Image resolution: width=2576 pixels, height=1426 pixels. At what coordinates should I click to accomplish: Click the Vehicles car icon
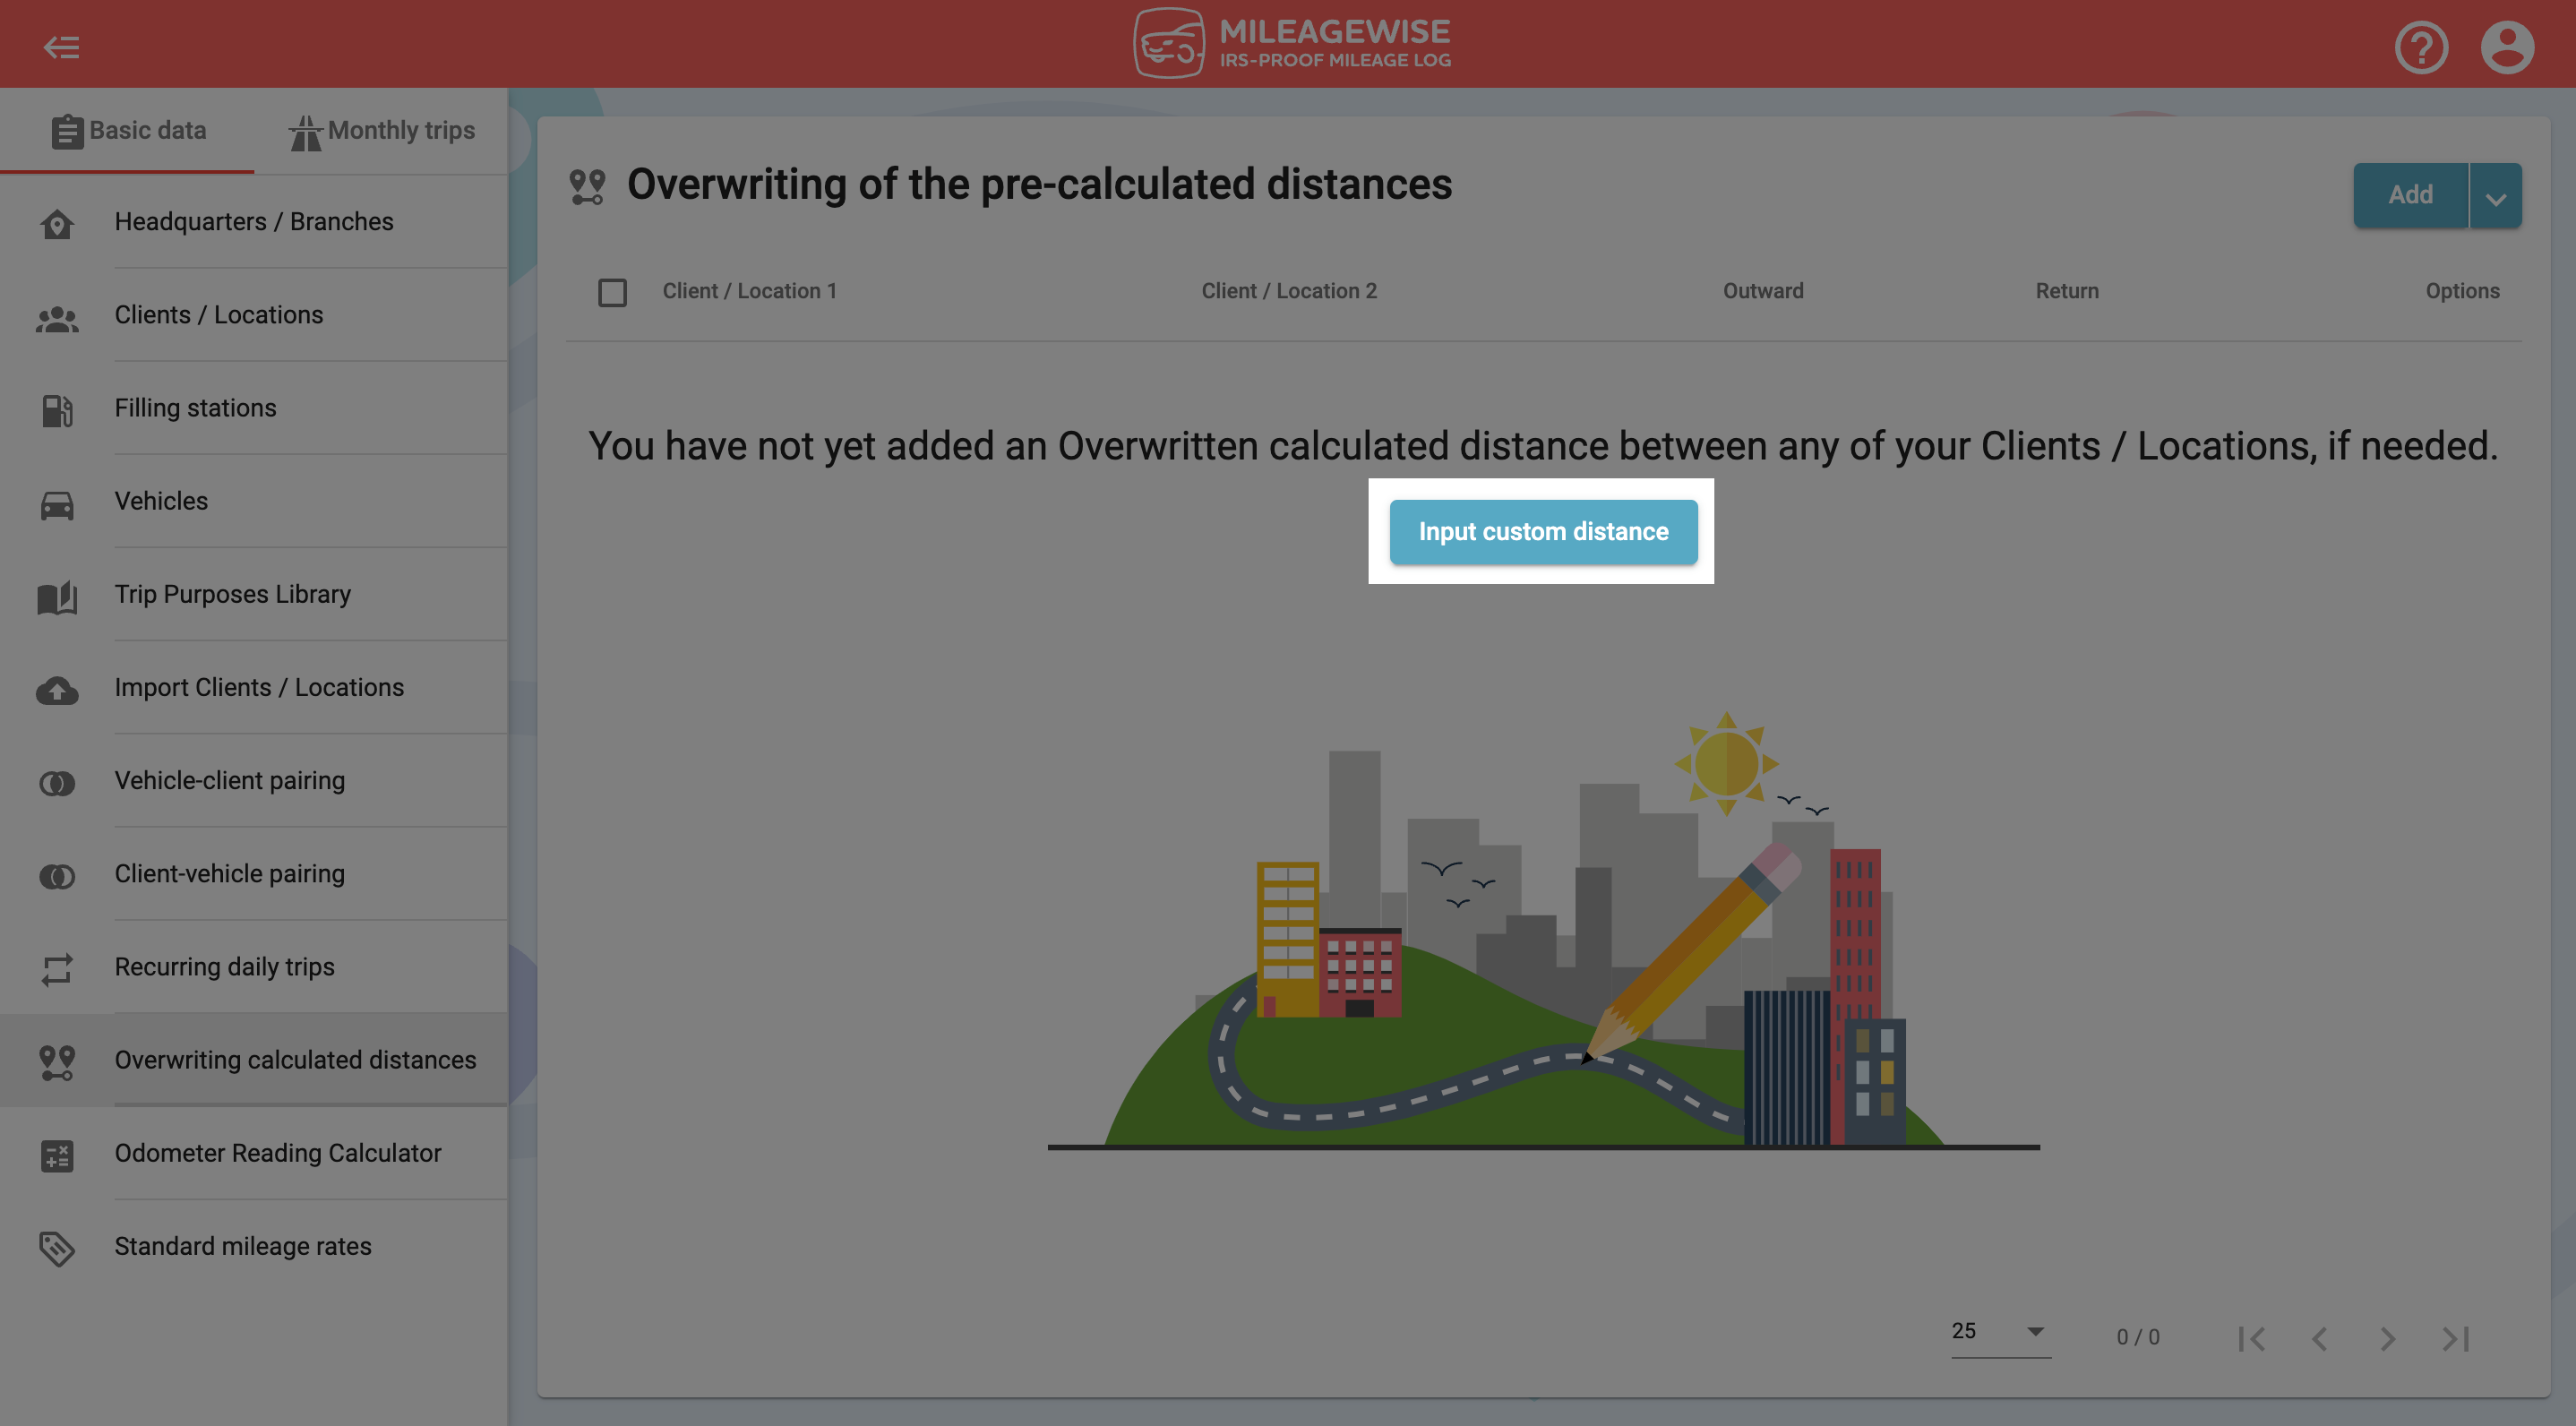coord(57,504)
